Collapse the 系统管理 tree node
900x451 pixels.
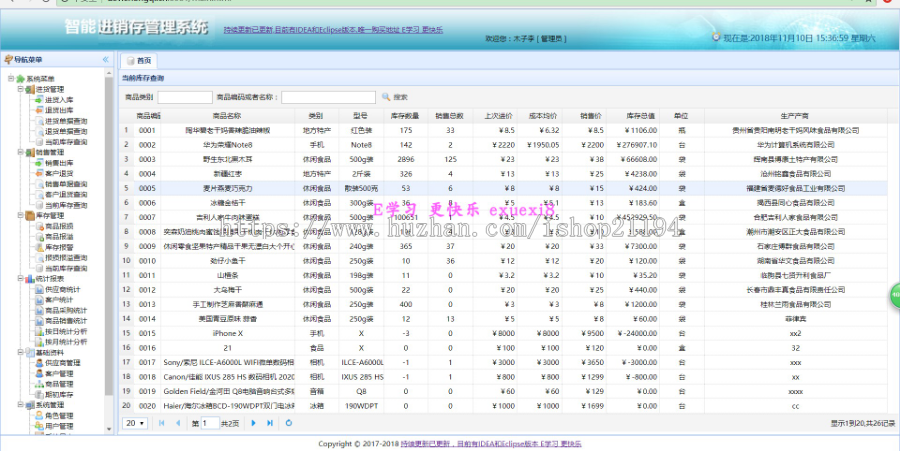pyautogui.click(x=21, y=405)
